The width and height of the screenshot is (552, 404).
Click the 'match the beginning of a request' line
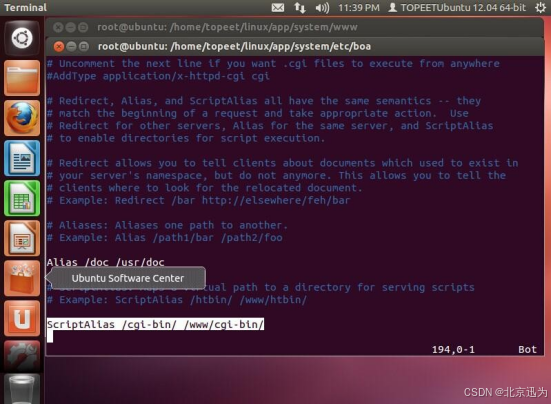(x=258, y=113)
